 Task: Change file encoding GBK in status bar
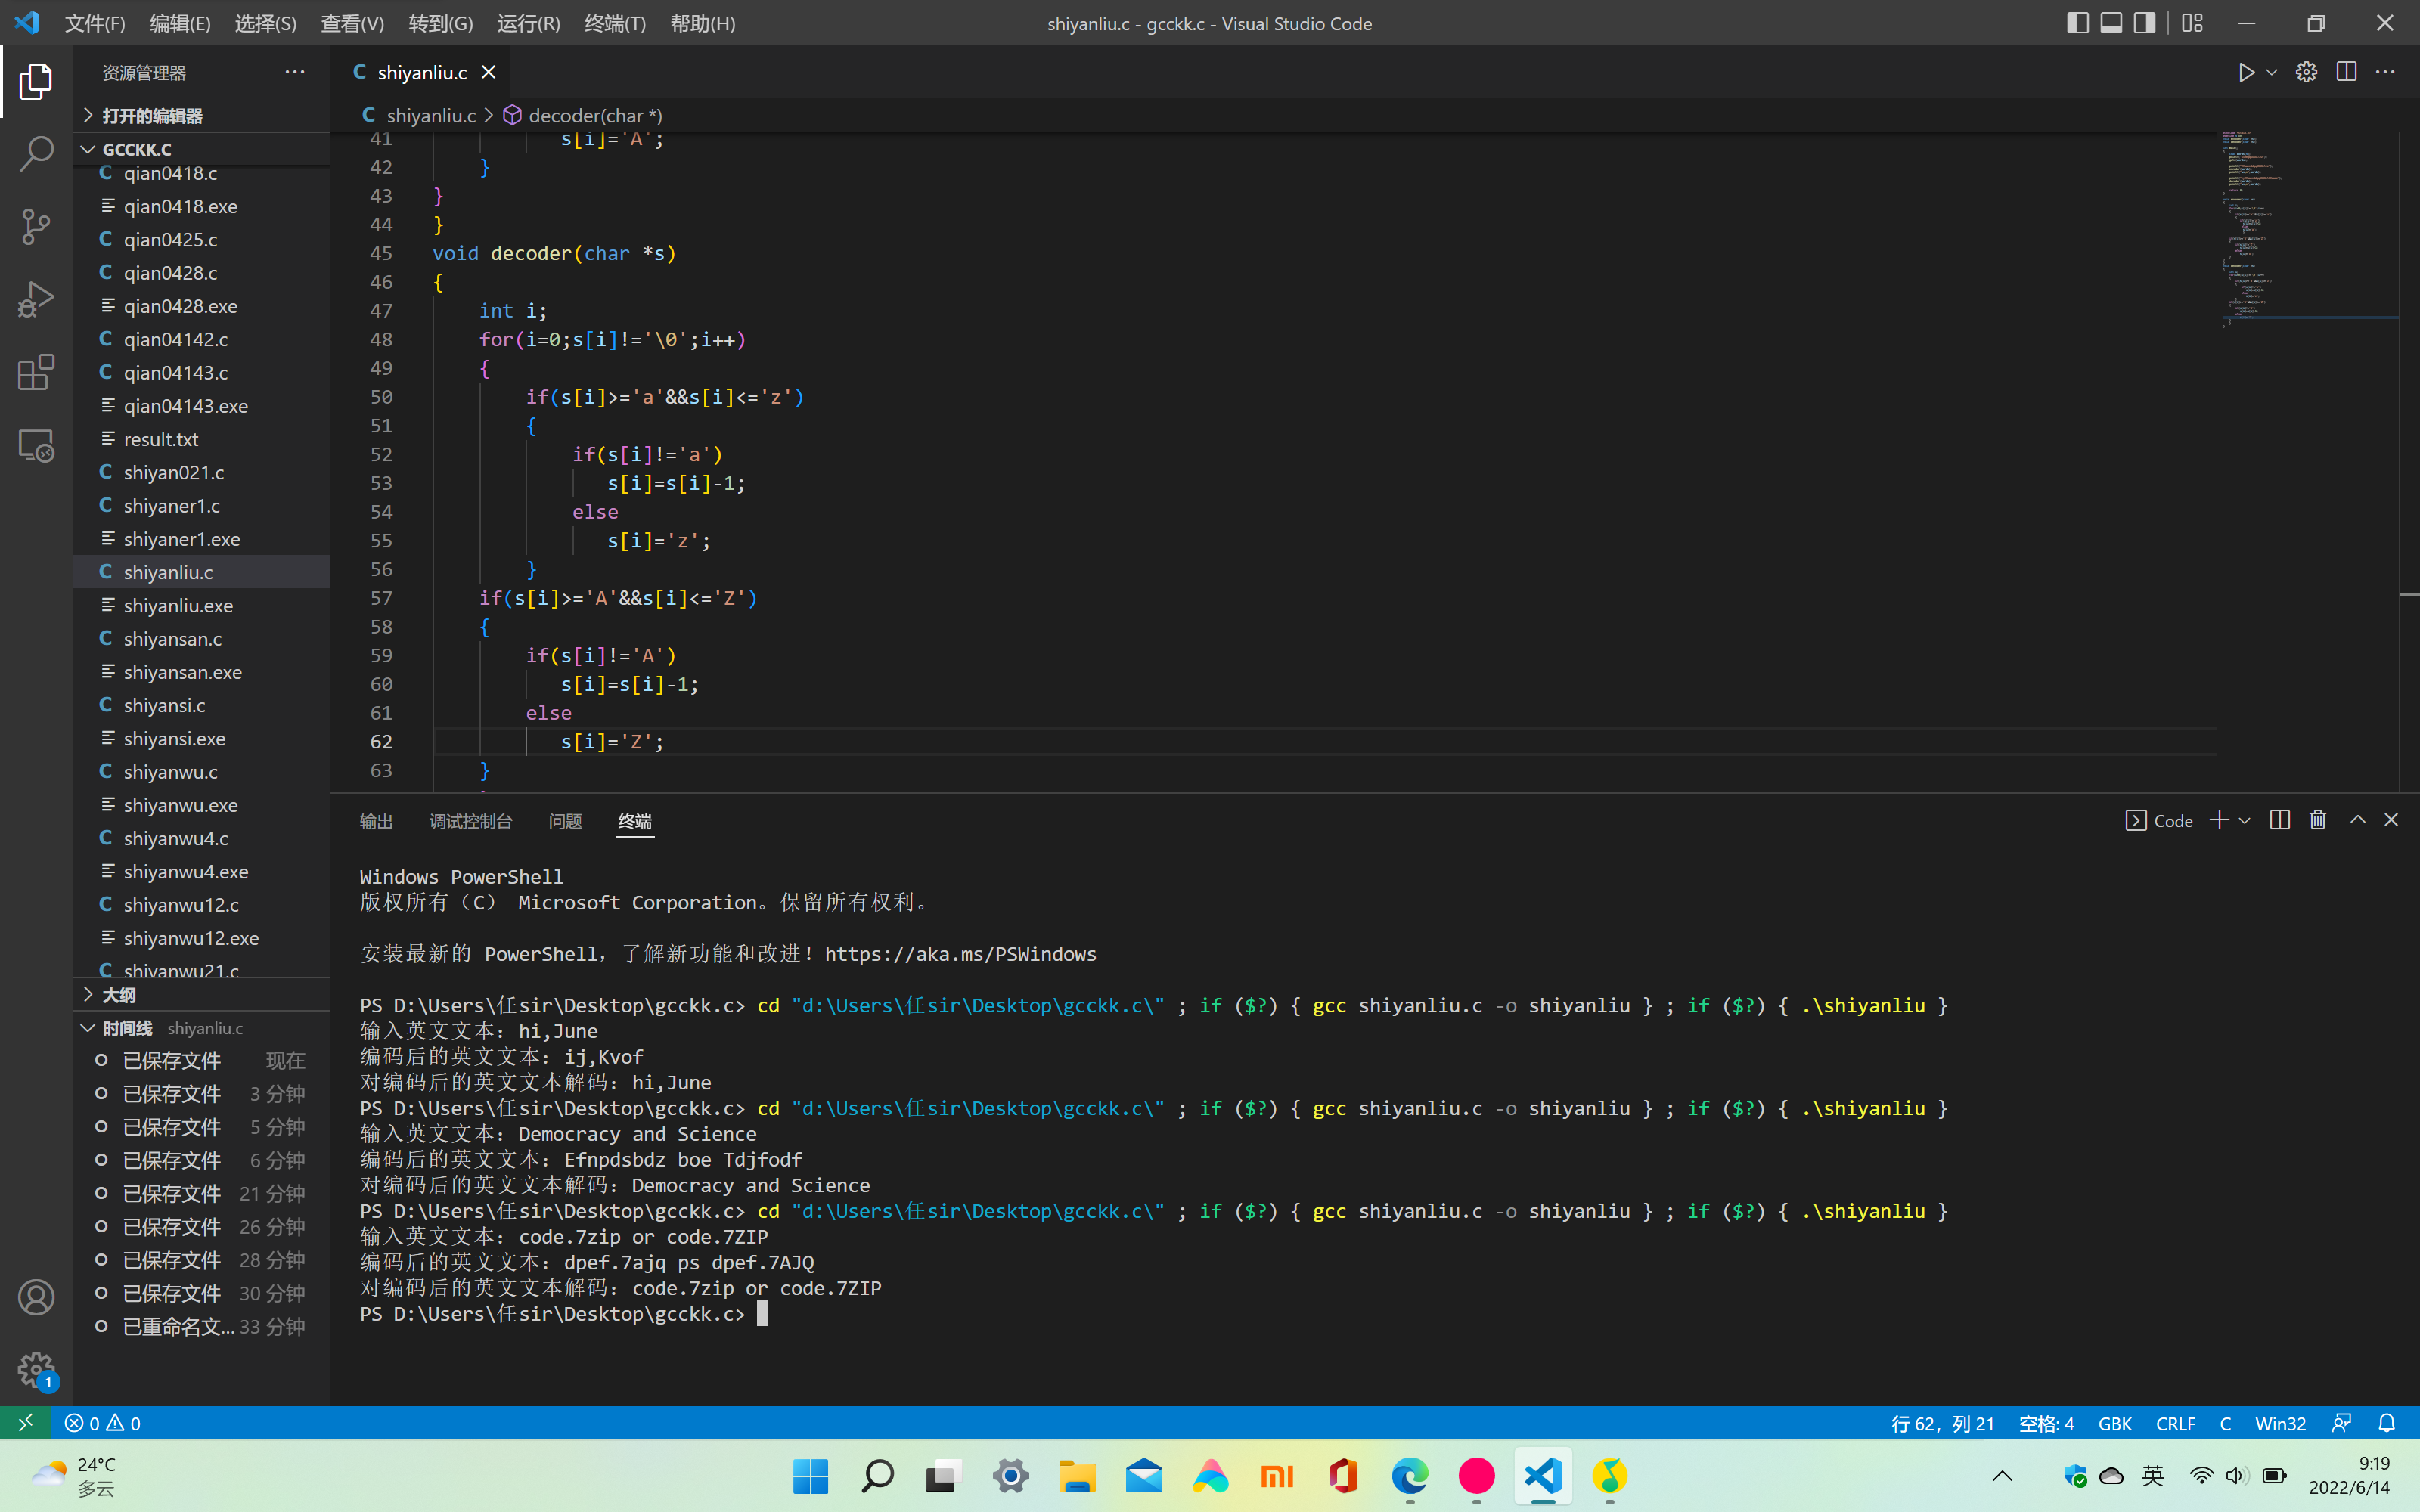pos(2115,1423)
